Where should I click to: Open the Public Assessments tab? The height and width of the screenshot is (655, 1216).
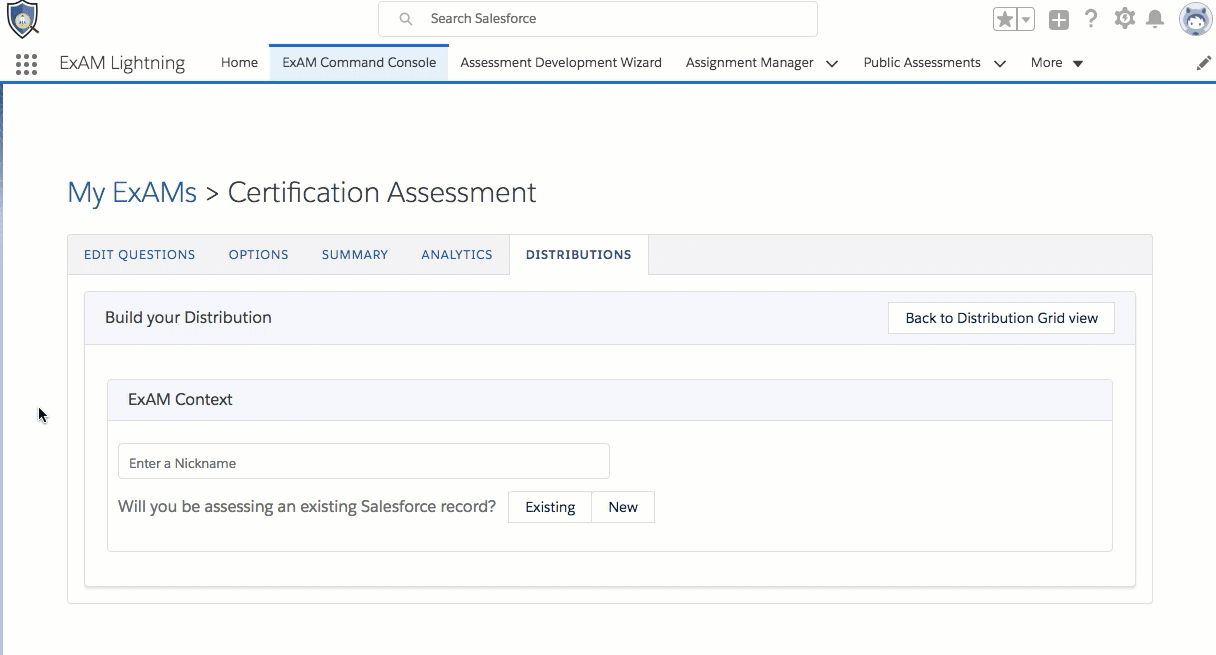click(922, 62)
